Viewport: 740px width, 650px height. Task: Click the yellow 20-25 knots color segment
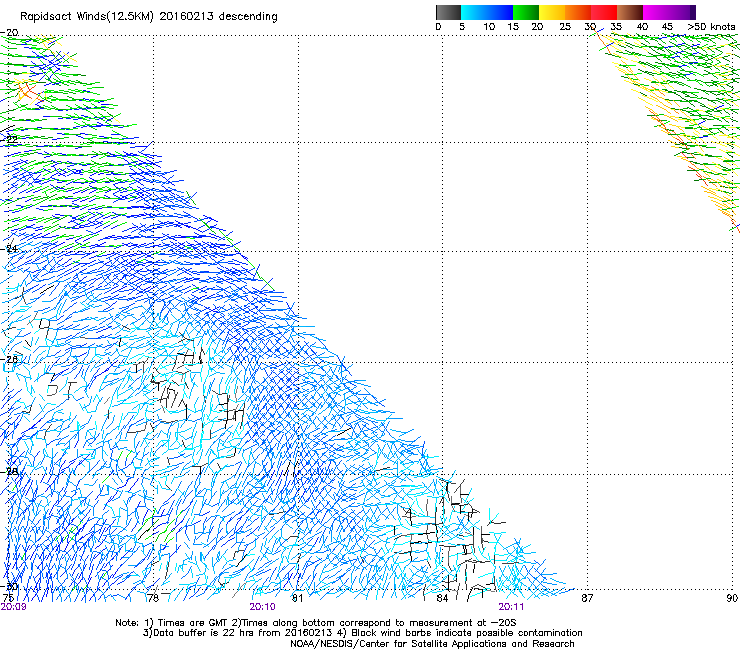(x=552, y=12)
